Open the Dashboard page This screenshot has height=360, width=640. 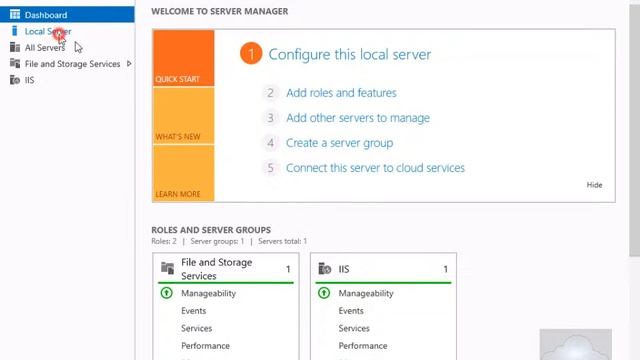click(67, 15)
